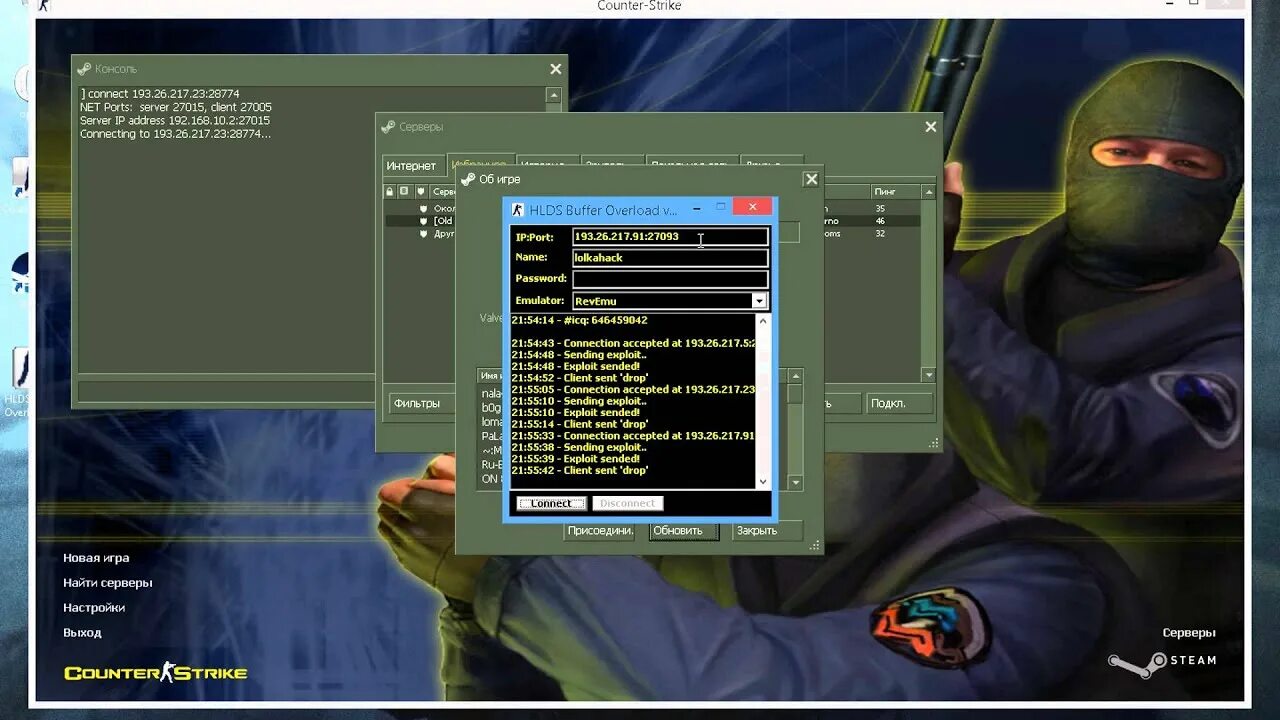Viewport: 1280px width, 720px height.
Task: Close the Об игре dialog
Action: (811, 179)
